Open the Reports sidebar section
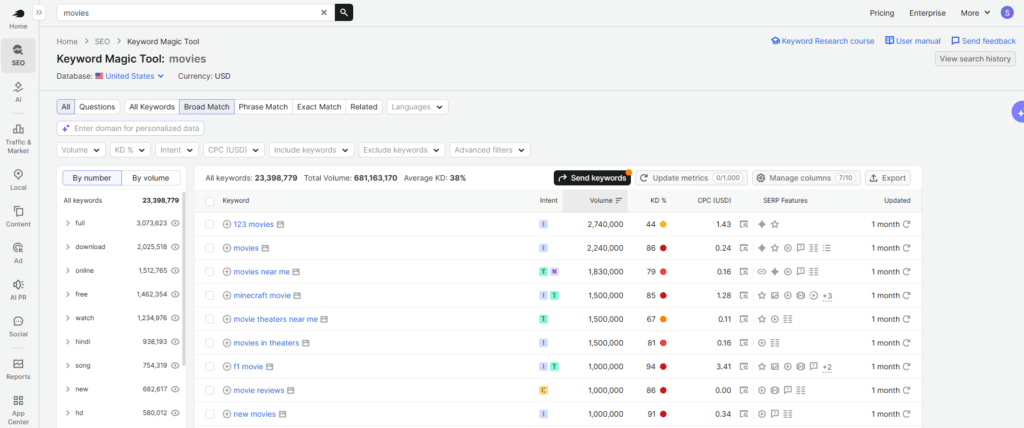Viewport: 1024px width, 428px height. point(18,369)
